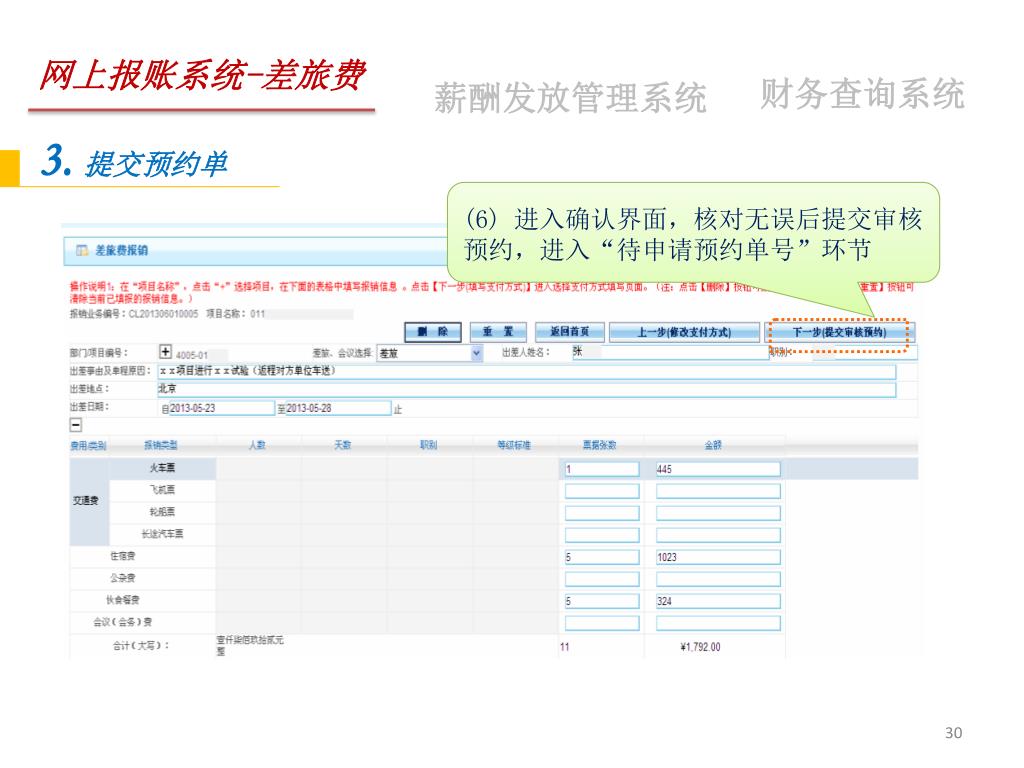Click the 返回首页 button
The image size is (1024, 768).
click(x=569, y=332)
